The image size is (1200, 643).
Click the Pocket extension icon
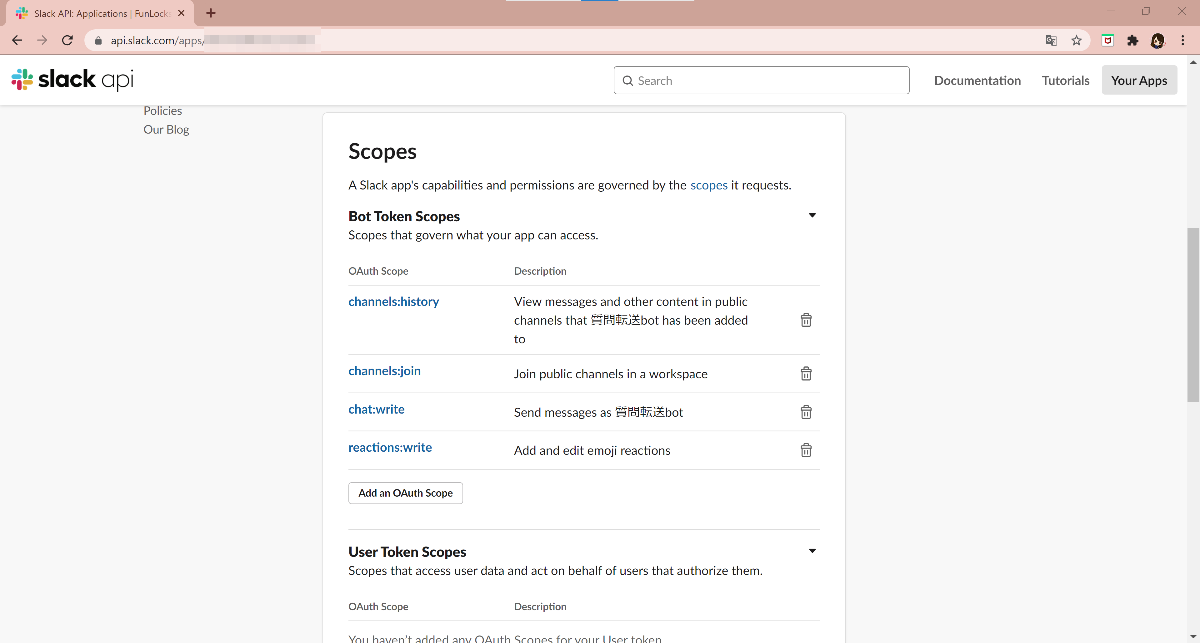click(x=1108, y=40)
